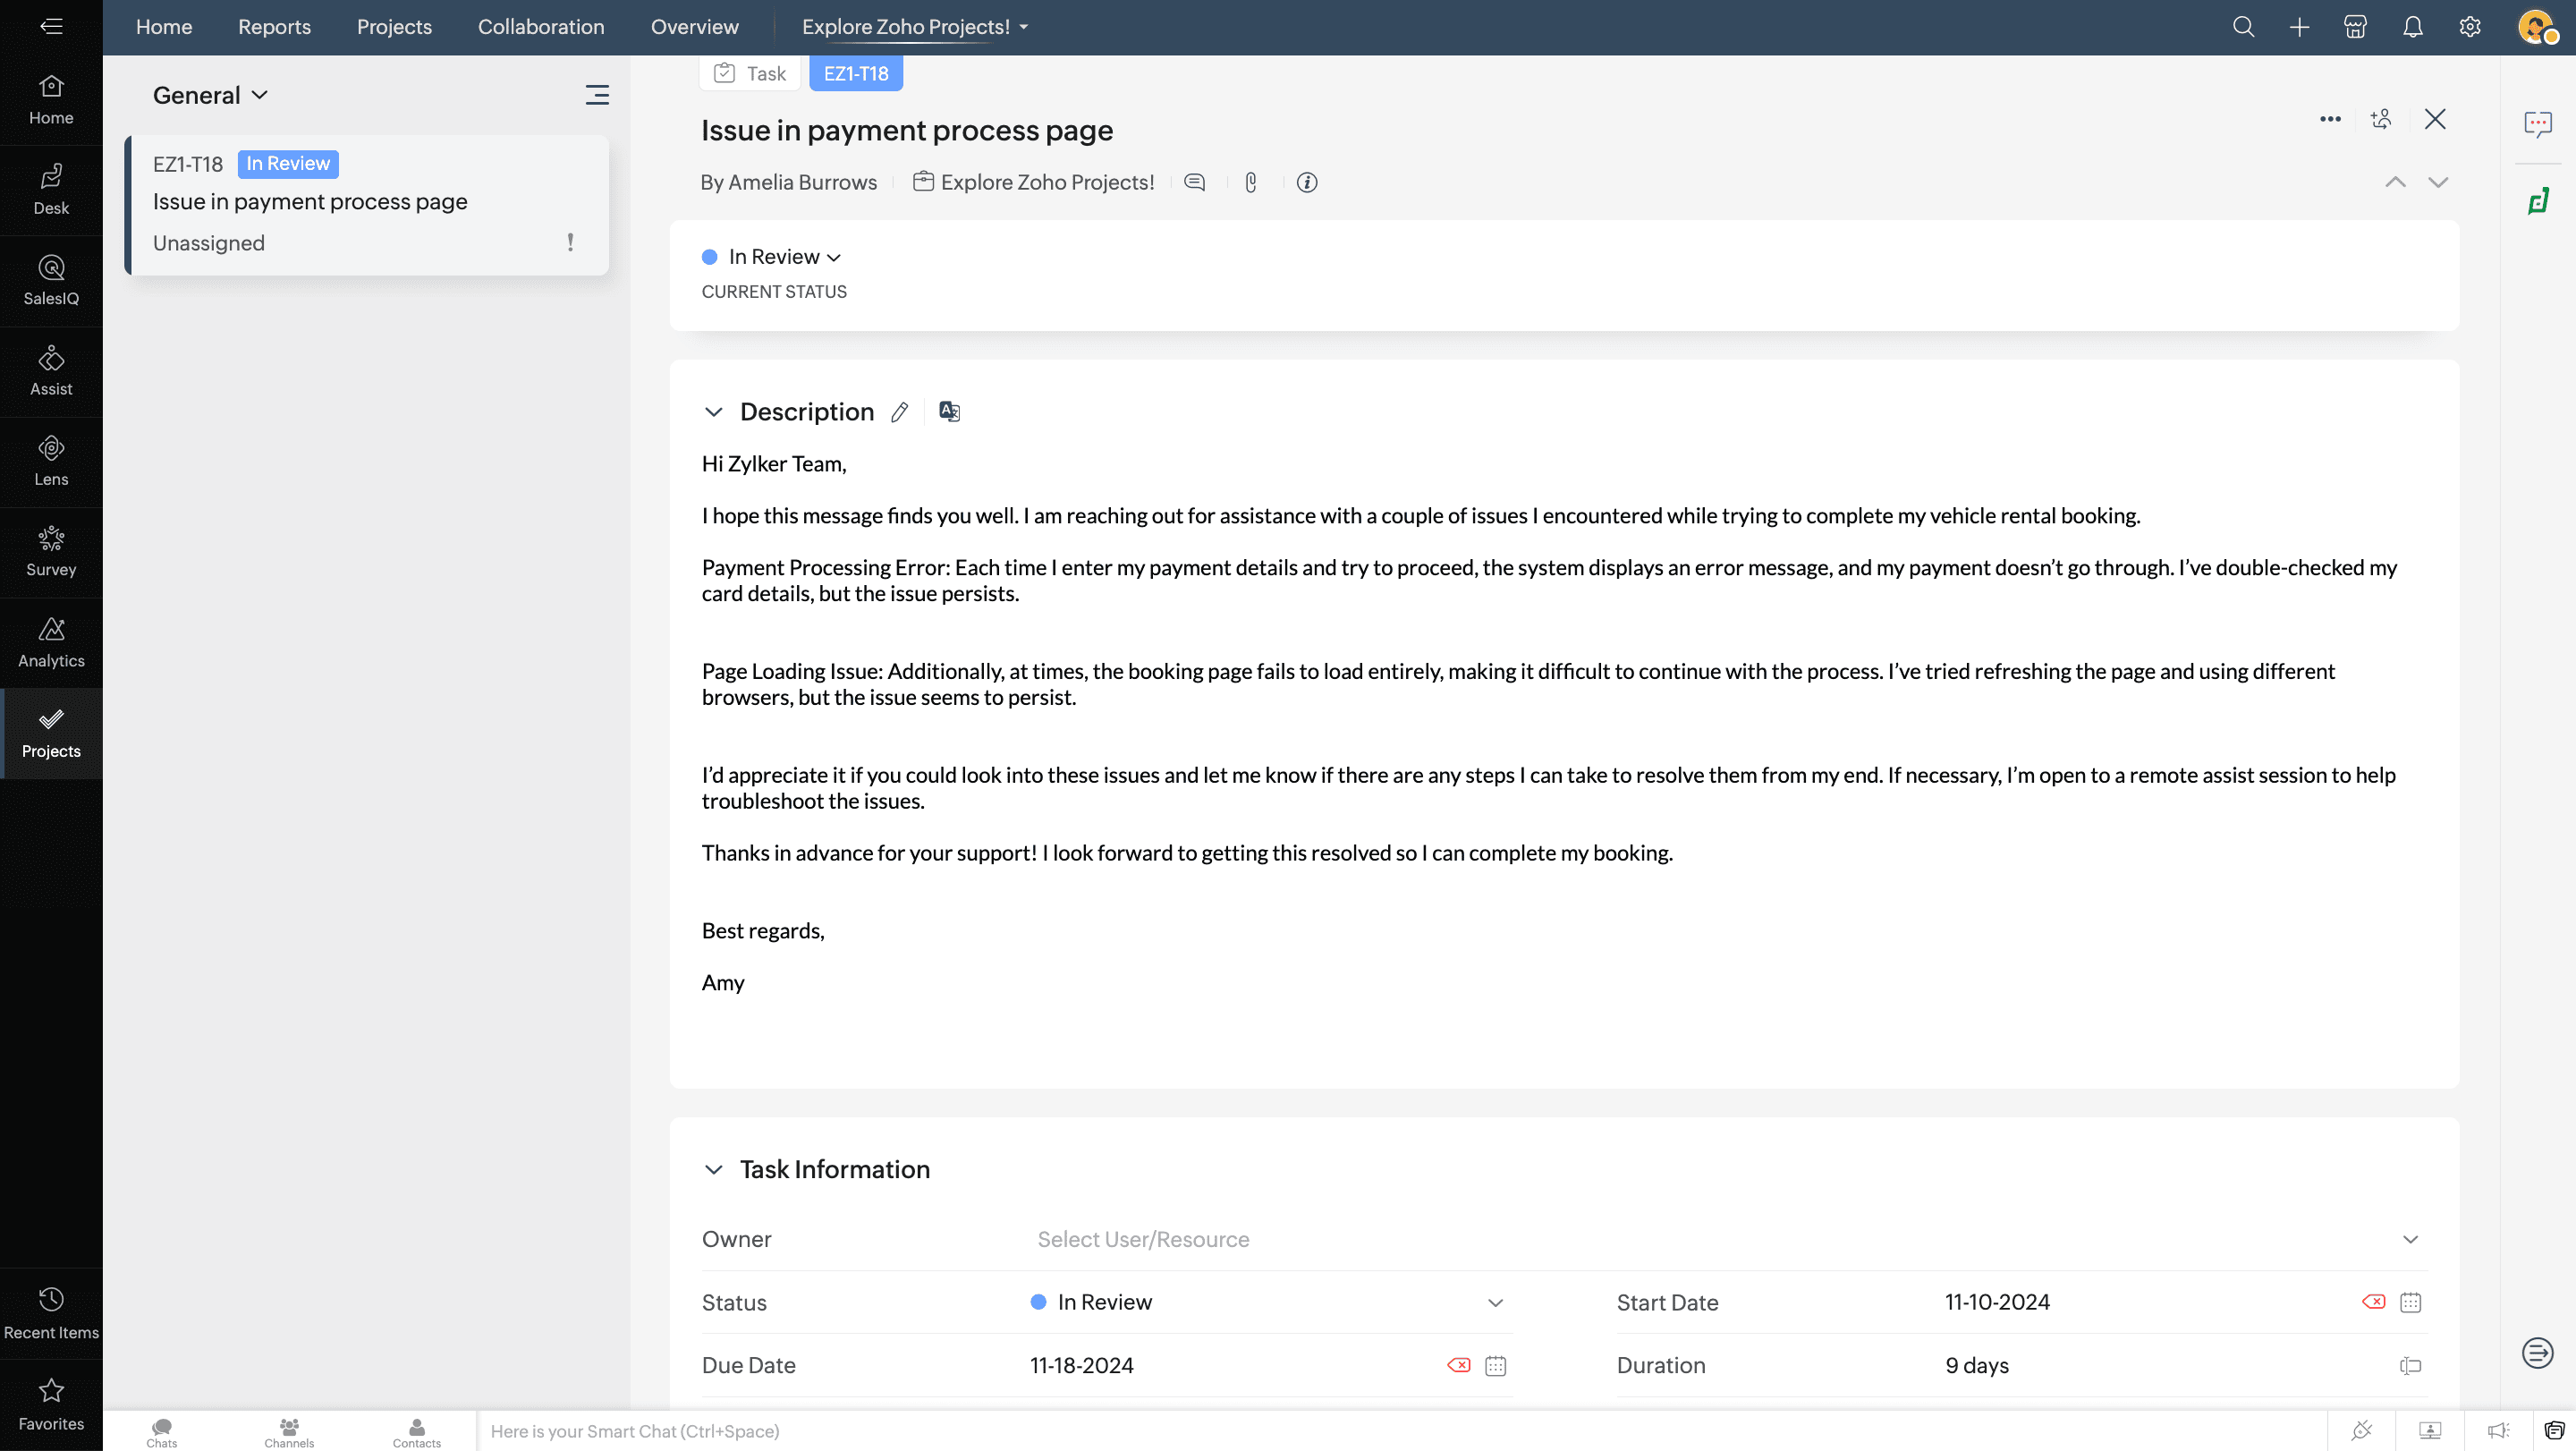
Task: Show task info icon
Action: (1306, 182)
